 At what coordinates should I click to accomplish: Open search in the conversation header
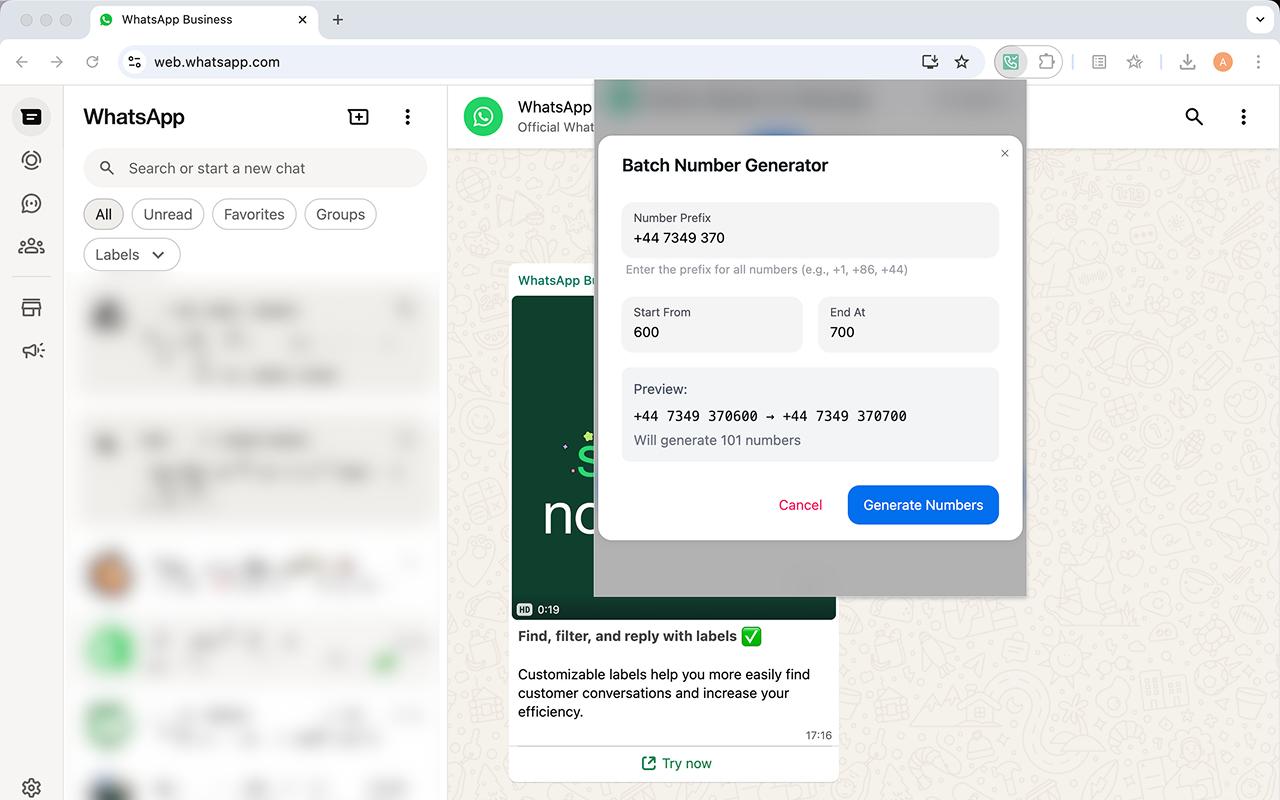pyautogui.click(x=1194, y=117)
